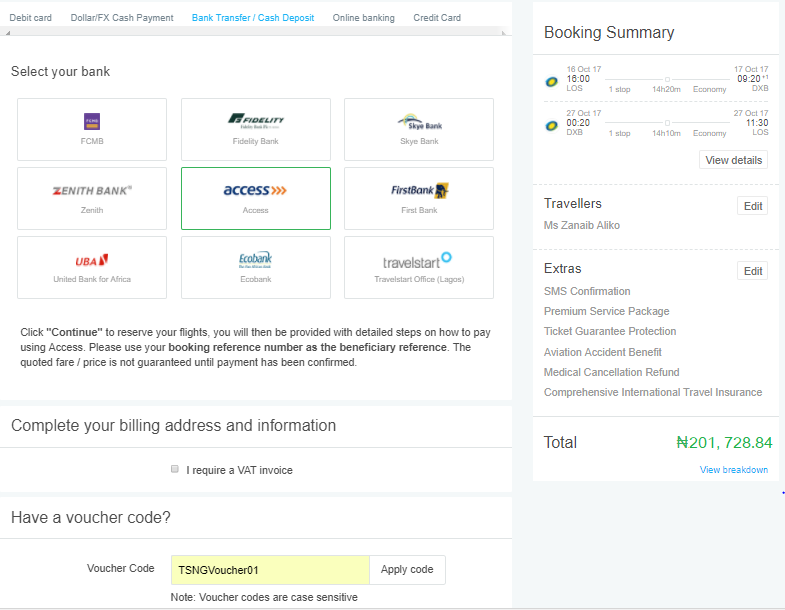Click 'SMS Confirmation' extra
Screen dimensions: 785x610
(587, 291)
